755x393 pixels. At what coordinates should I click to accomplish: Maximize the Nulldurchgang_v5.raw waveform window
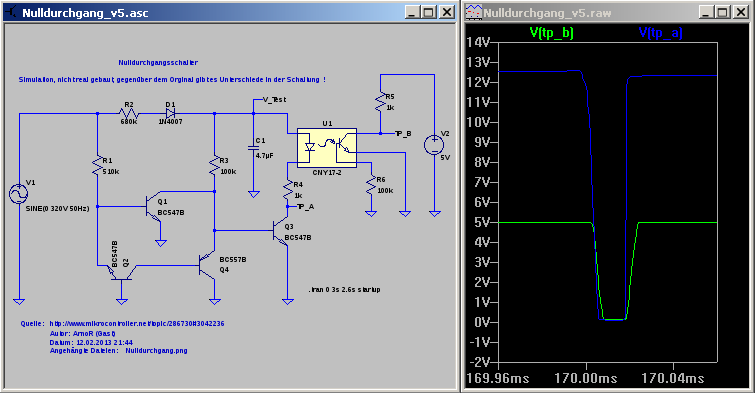pos(722,13)
